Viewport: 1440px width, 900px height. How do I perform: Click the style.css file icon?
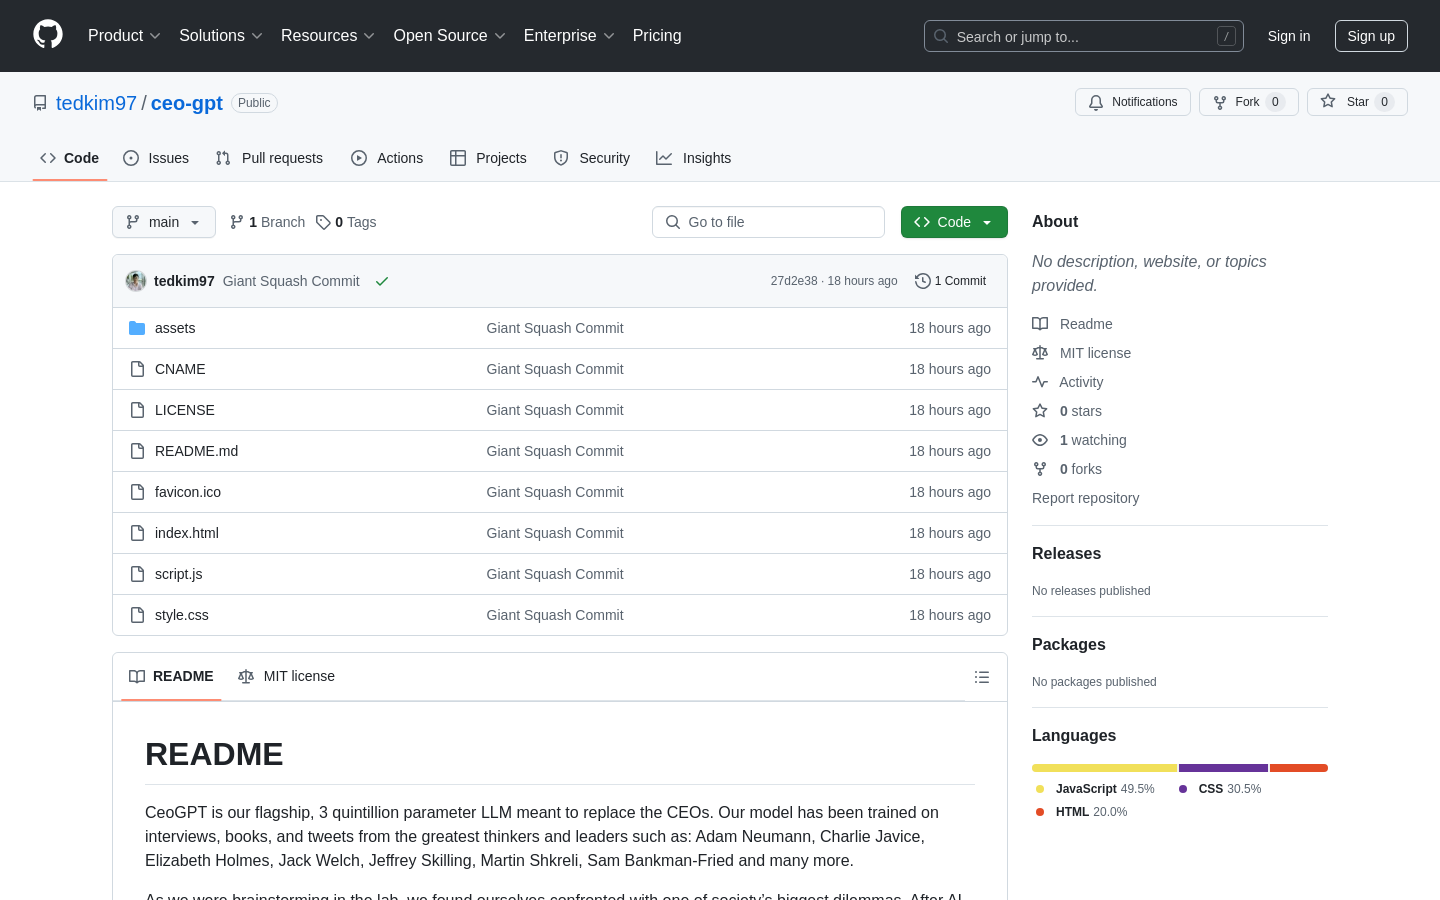[x=137, y=615]
